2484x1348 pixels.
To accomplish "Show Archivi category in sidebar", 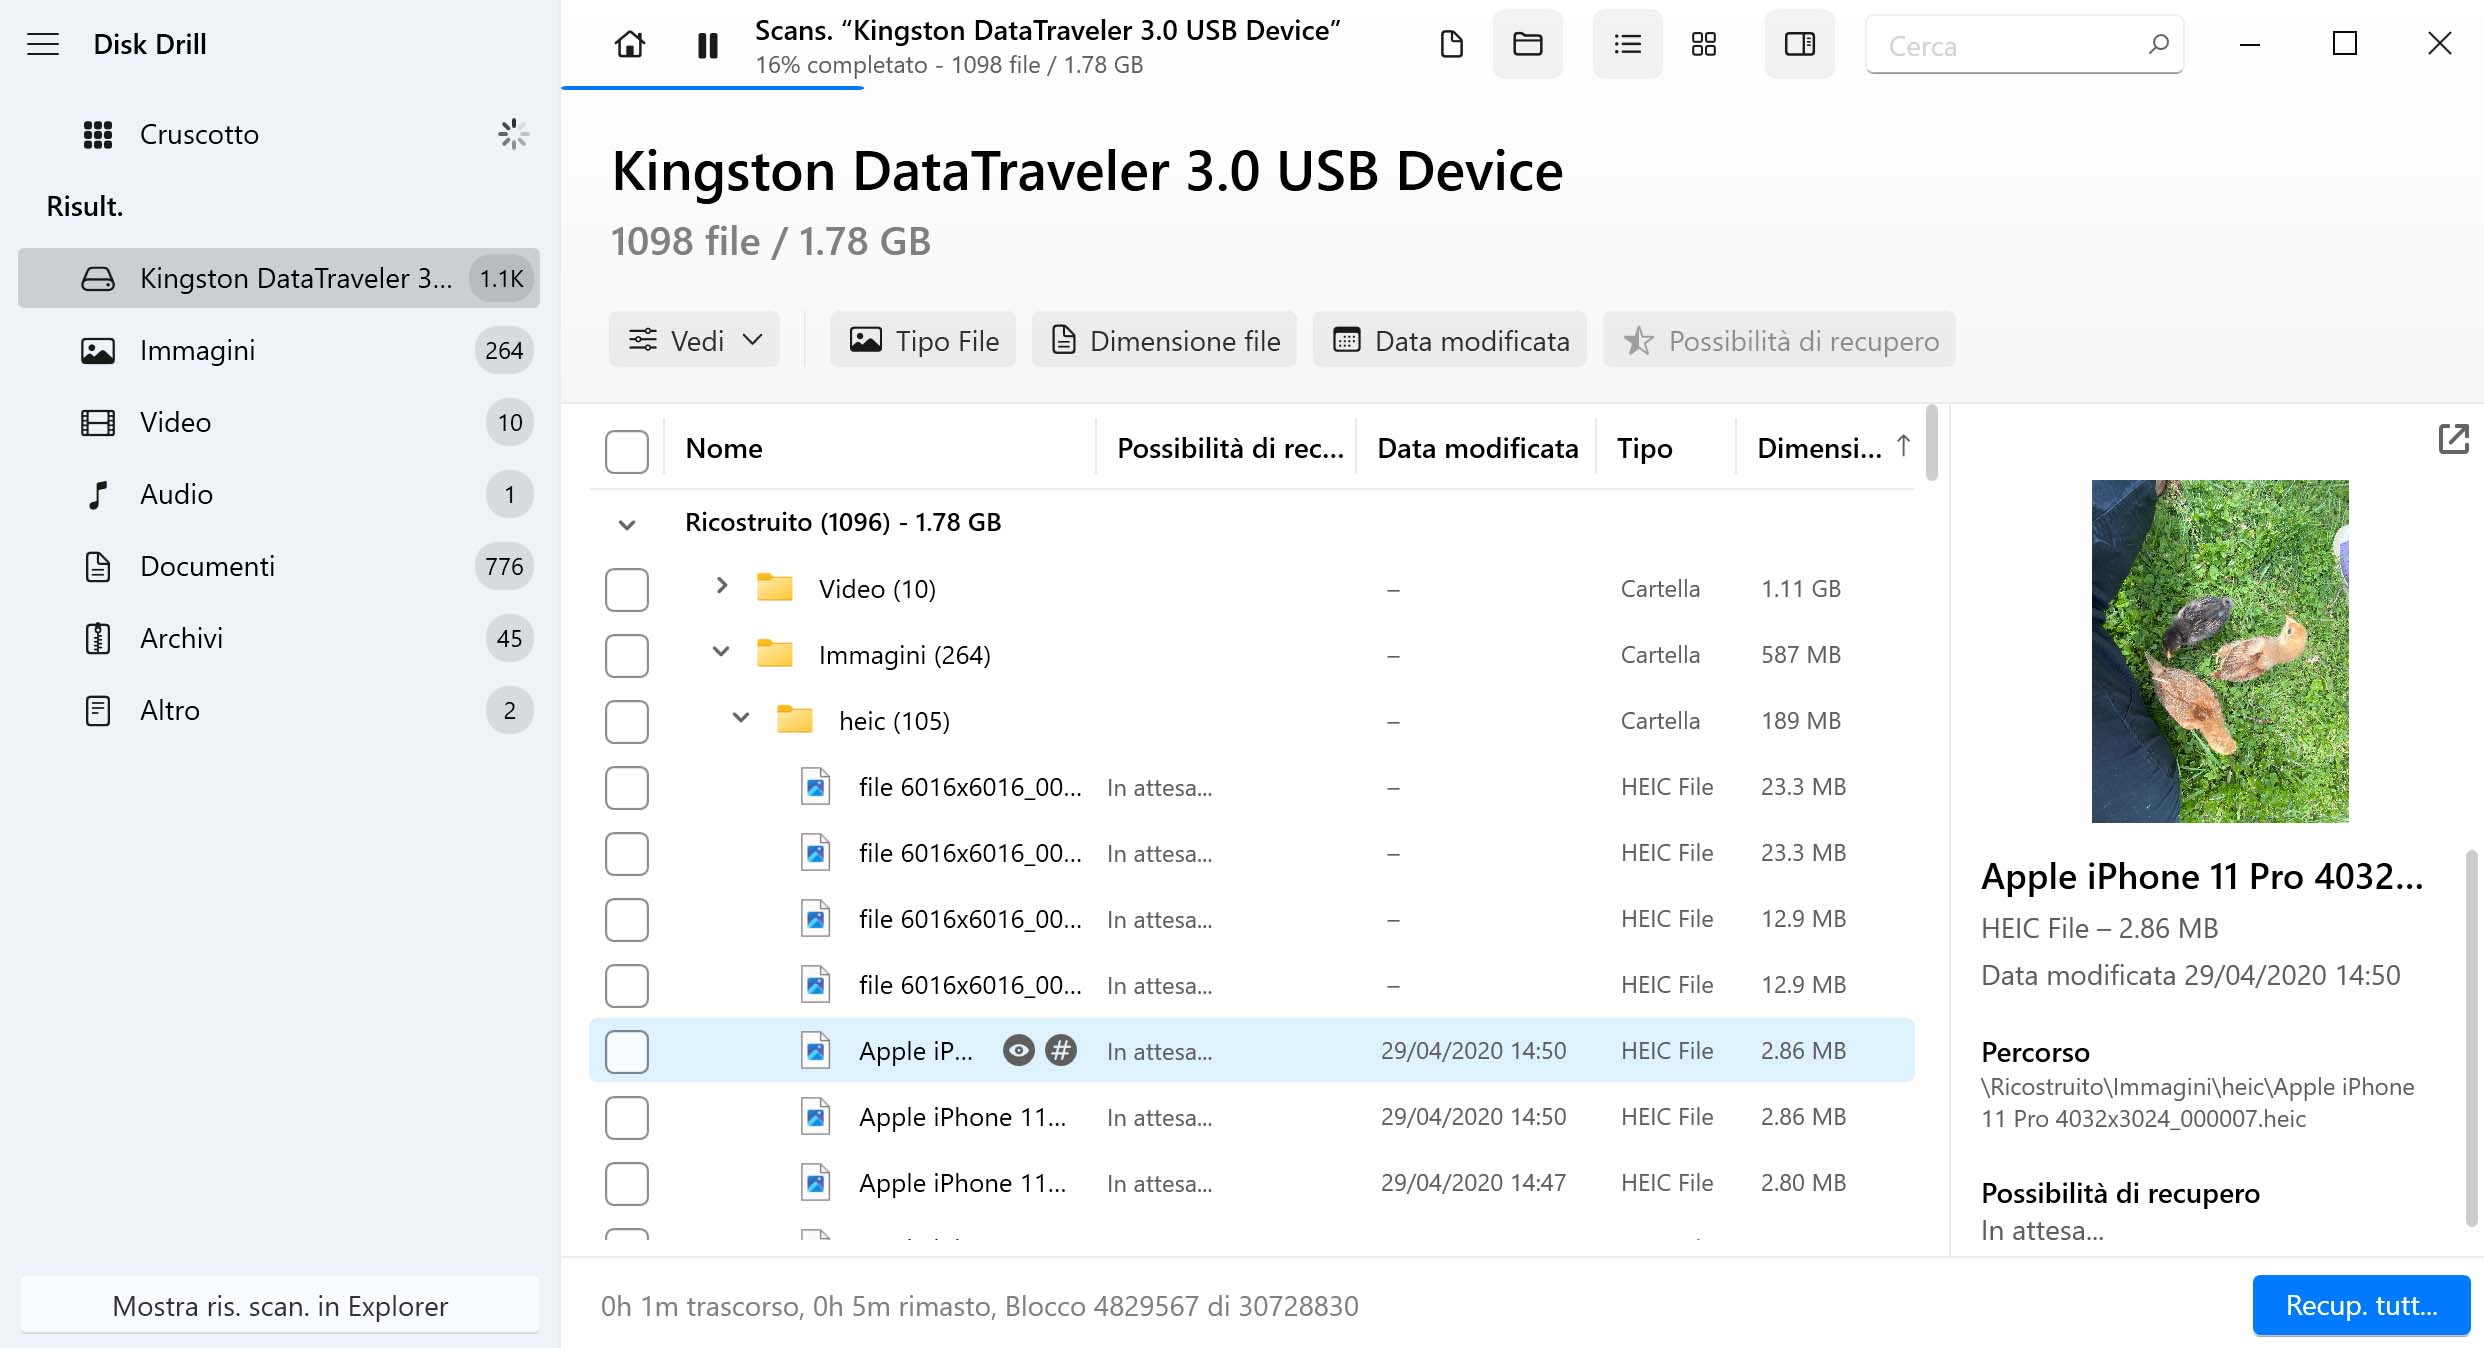I will click(279, 638).
